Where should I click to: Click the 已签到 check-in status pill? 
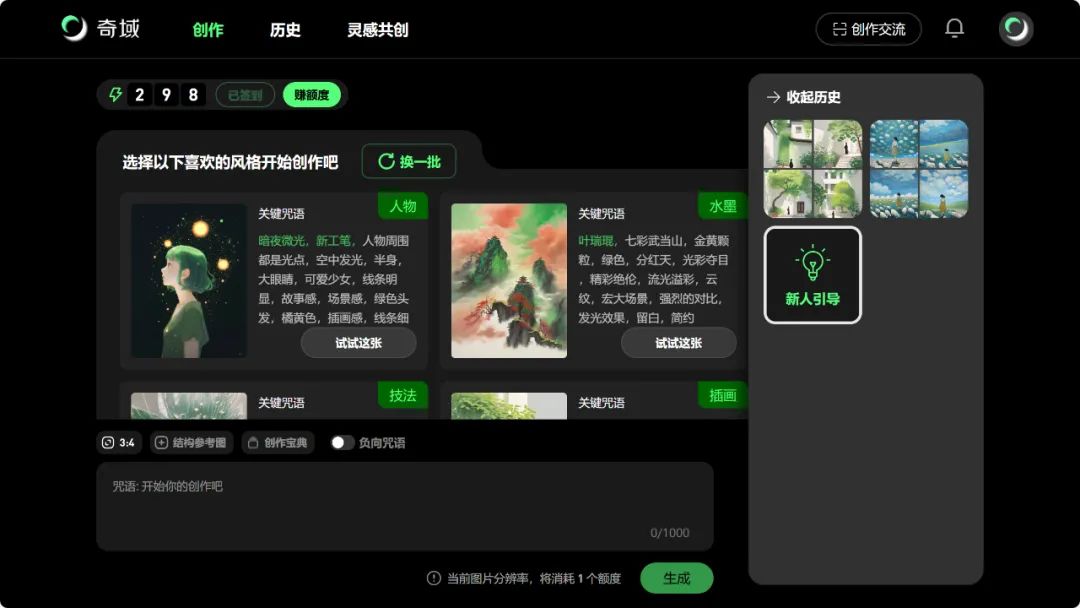(x=243, y=95)
